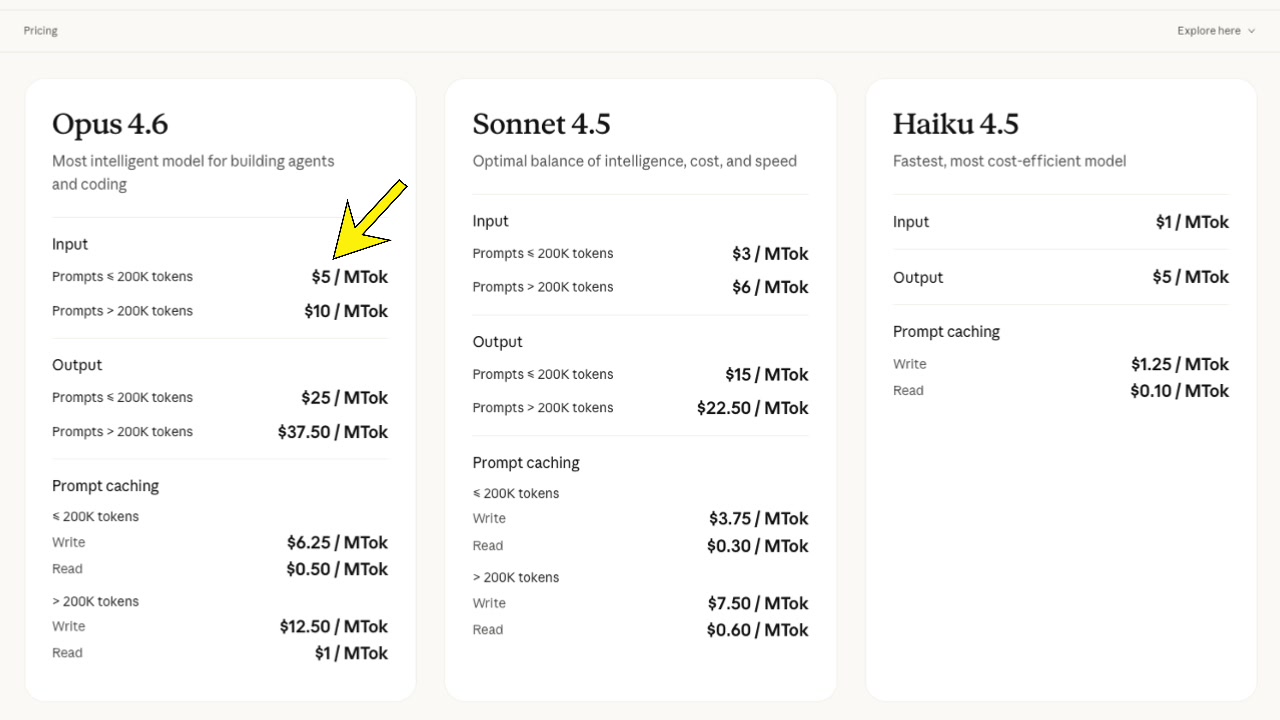Click Opus output price $25 / MTok

(x=345, y=397)
